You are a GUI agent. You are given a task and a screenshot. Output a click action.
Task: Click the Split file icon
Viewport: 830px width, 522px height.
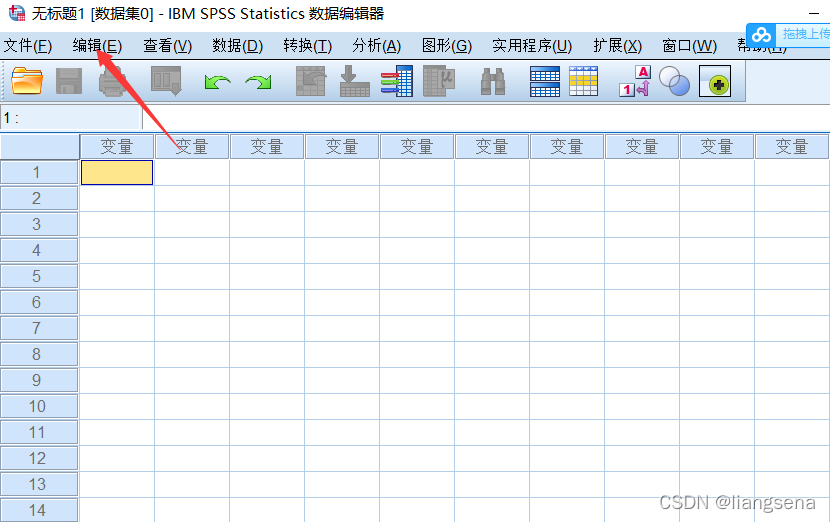coord(545,81)
